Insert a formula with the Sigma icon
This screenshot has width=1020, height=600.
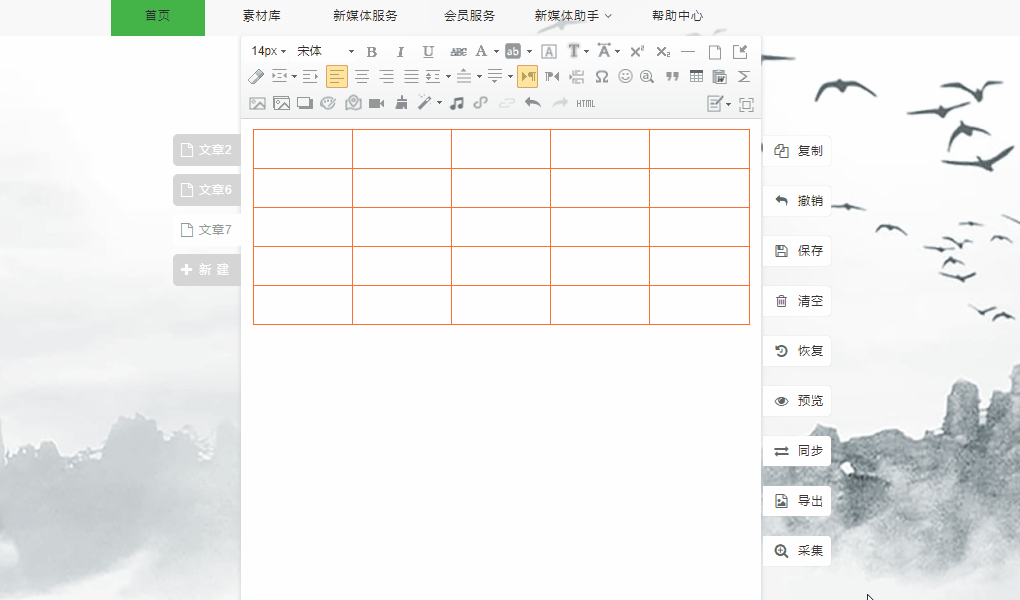(x=744, y=77)
